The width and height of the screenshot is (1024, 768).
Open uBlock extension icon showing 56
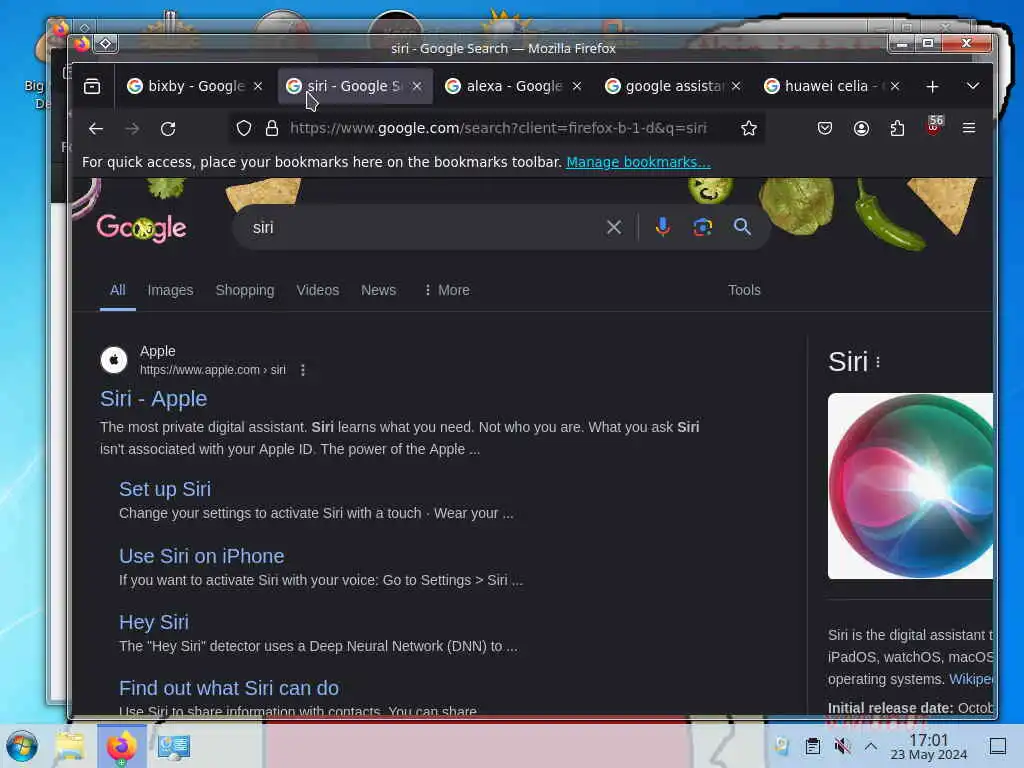coord(934,125)
